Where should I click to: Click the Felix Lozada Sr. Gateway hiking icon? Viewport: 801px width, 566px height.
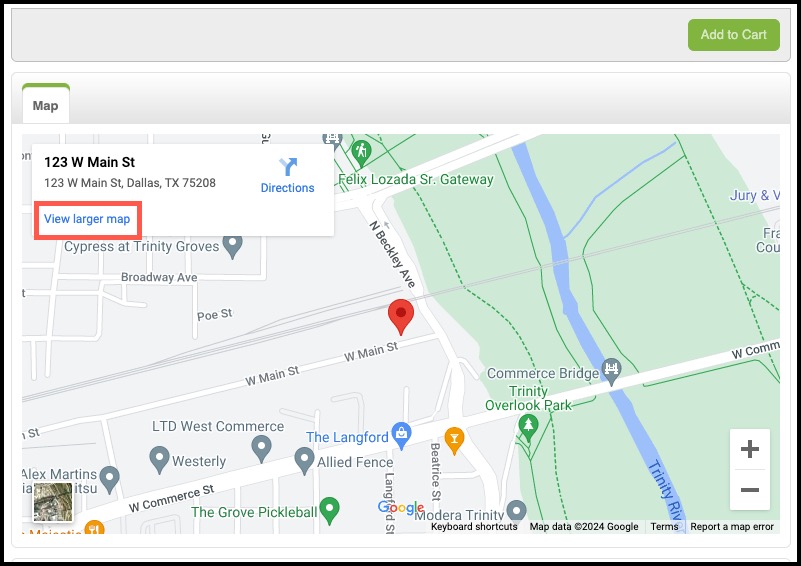[x=361, y=153]
